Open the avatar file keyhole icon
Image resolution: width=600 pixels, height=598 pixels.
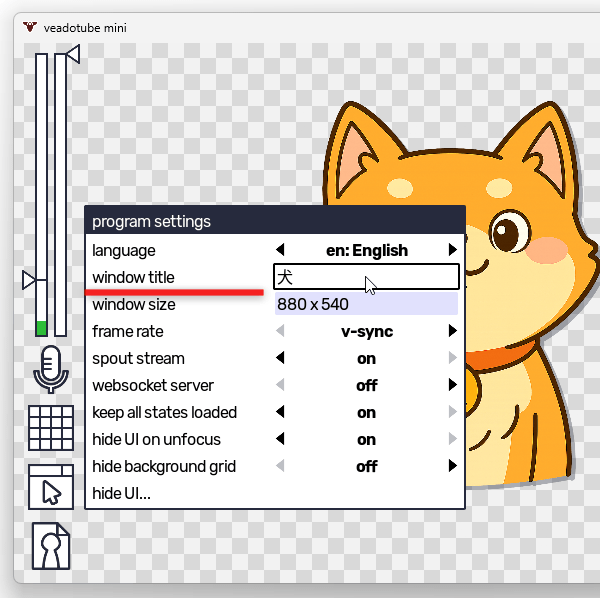[x=51, y=546]
